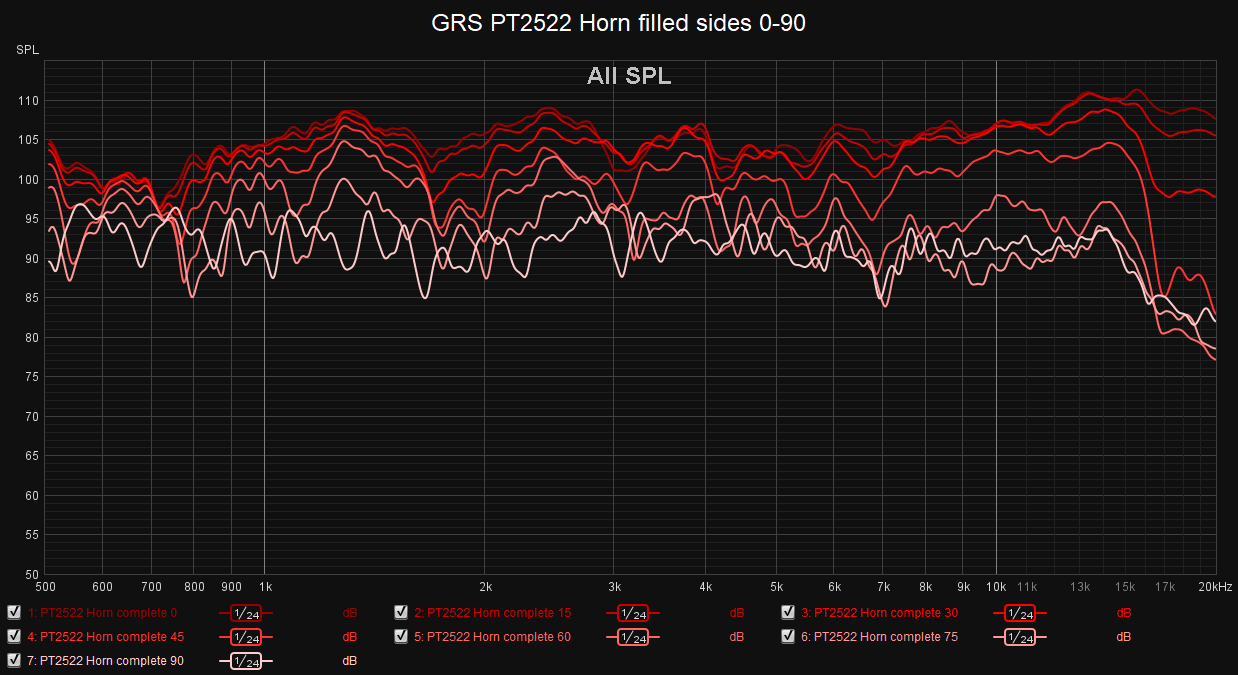The height and width of the screenshot is (675, 1238).
Task: Select legend label 4: PT2522 Horn complete 45
Action: [106, 637]
